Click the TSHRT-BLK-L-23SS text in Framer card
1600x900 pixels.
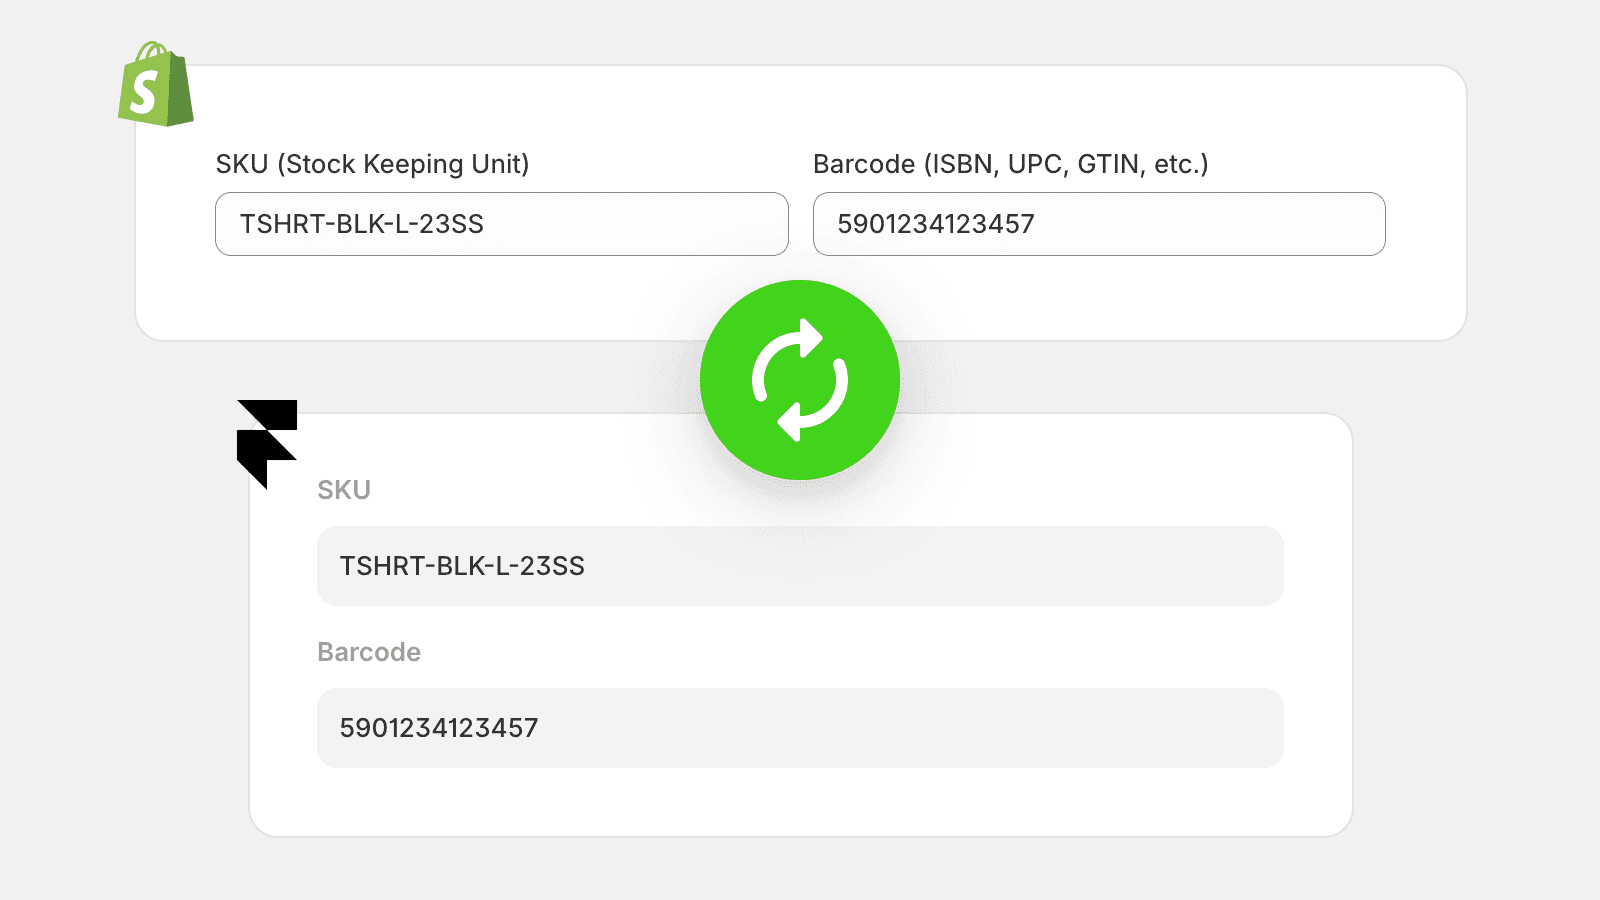(x=462, y=566)
